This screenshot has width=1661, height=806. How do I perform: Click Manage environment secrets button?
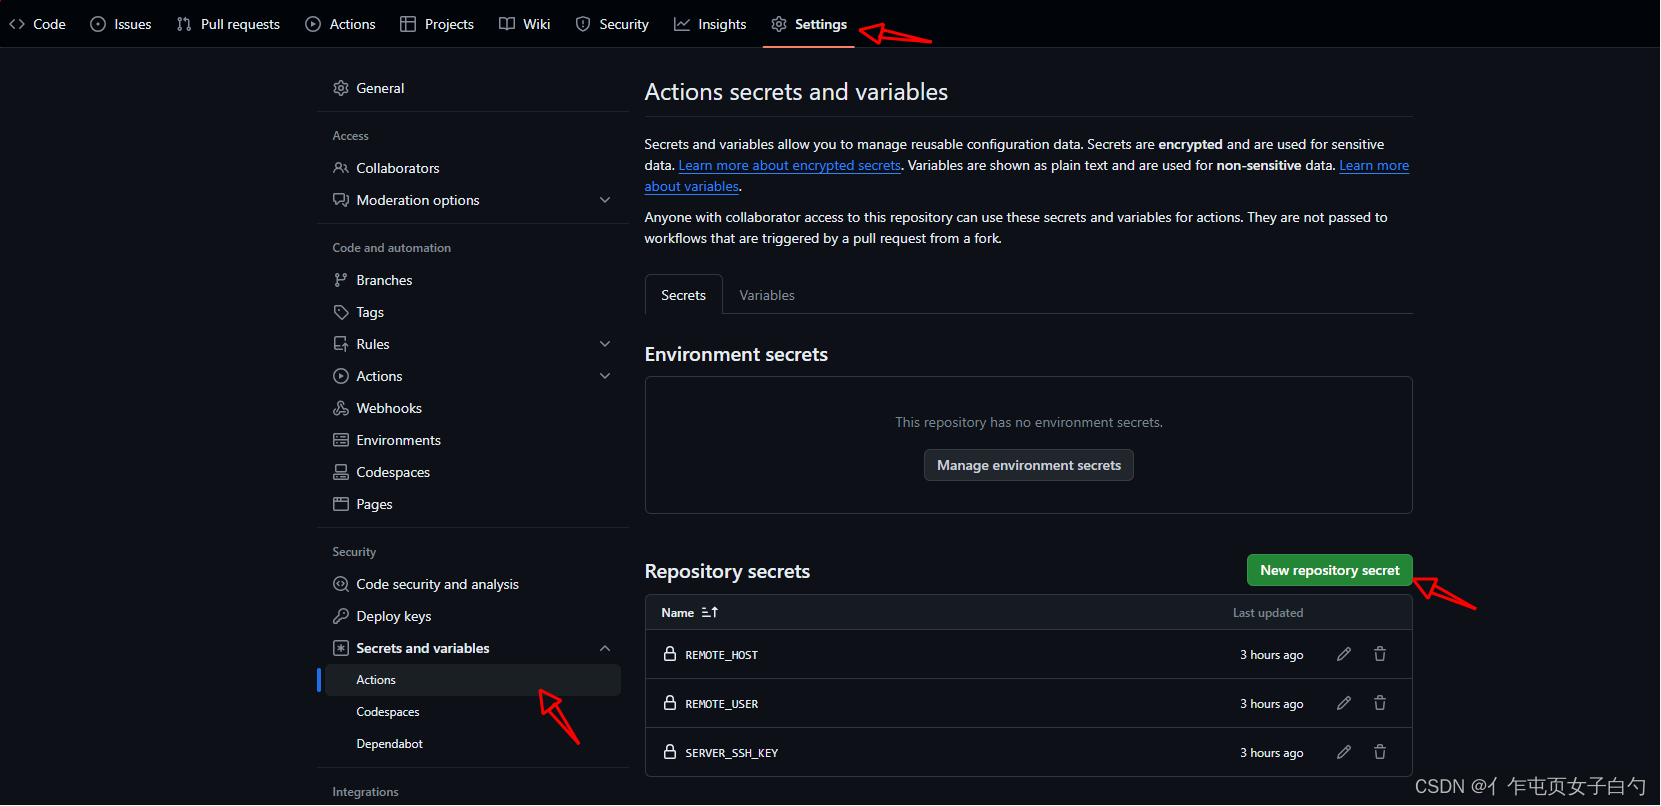coord(1029,465)
